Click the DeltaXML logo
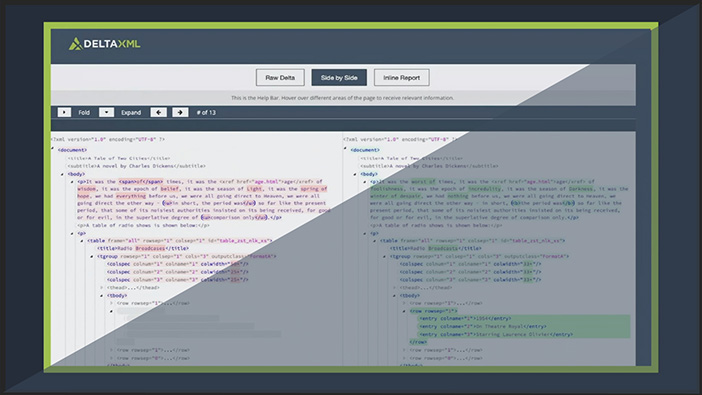The height and width of the screenshot is (395, 702). (104, 44)
